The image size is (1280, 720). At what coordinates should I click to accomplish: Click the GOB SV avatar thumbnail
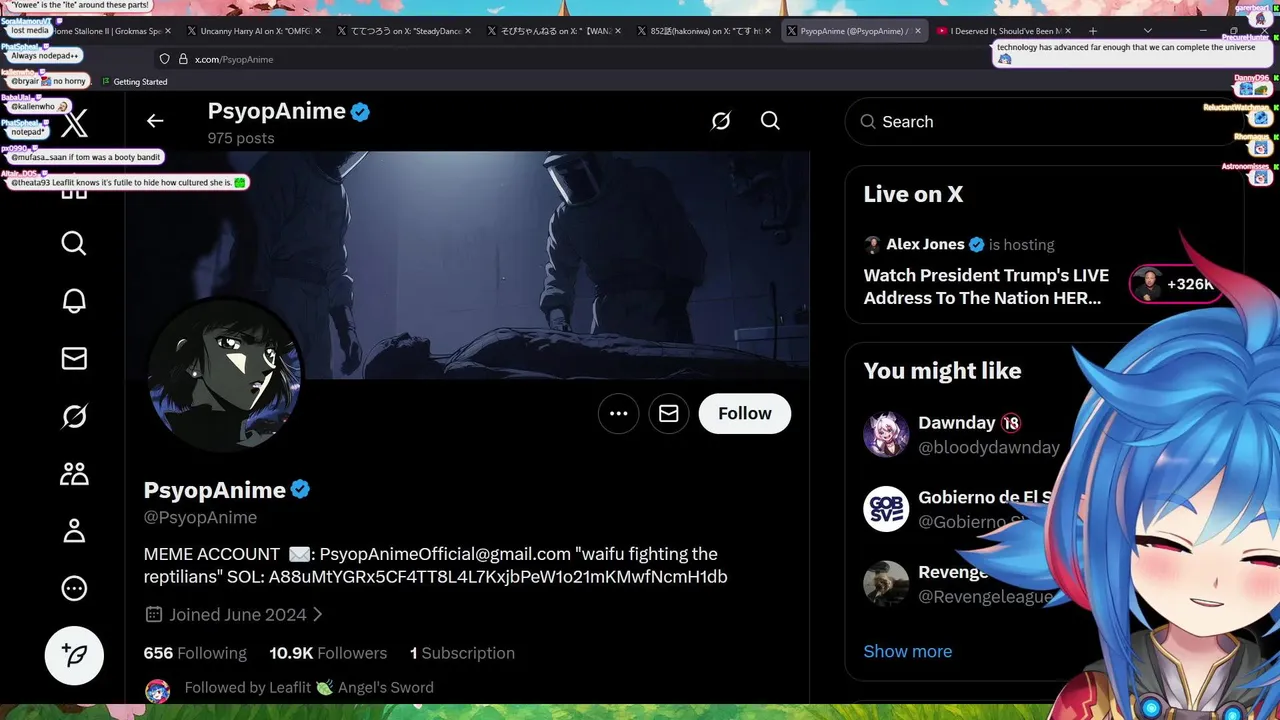[886, 509]
